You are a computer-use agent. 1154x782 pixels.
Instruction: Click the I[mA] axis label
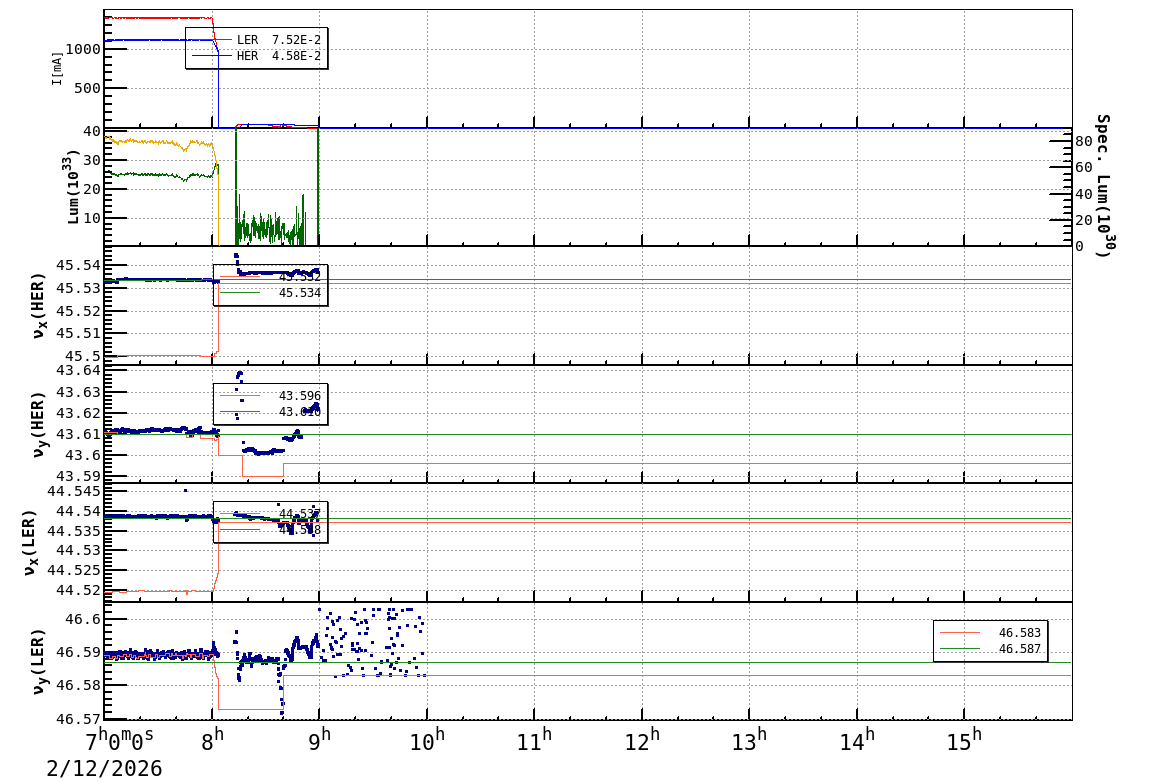58,66
